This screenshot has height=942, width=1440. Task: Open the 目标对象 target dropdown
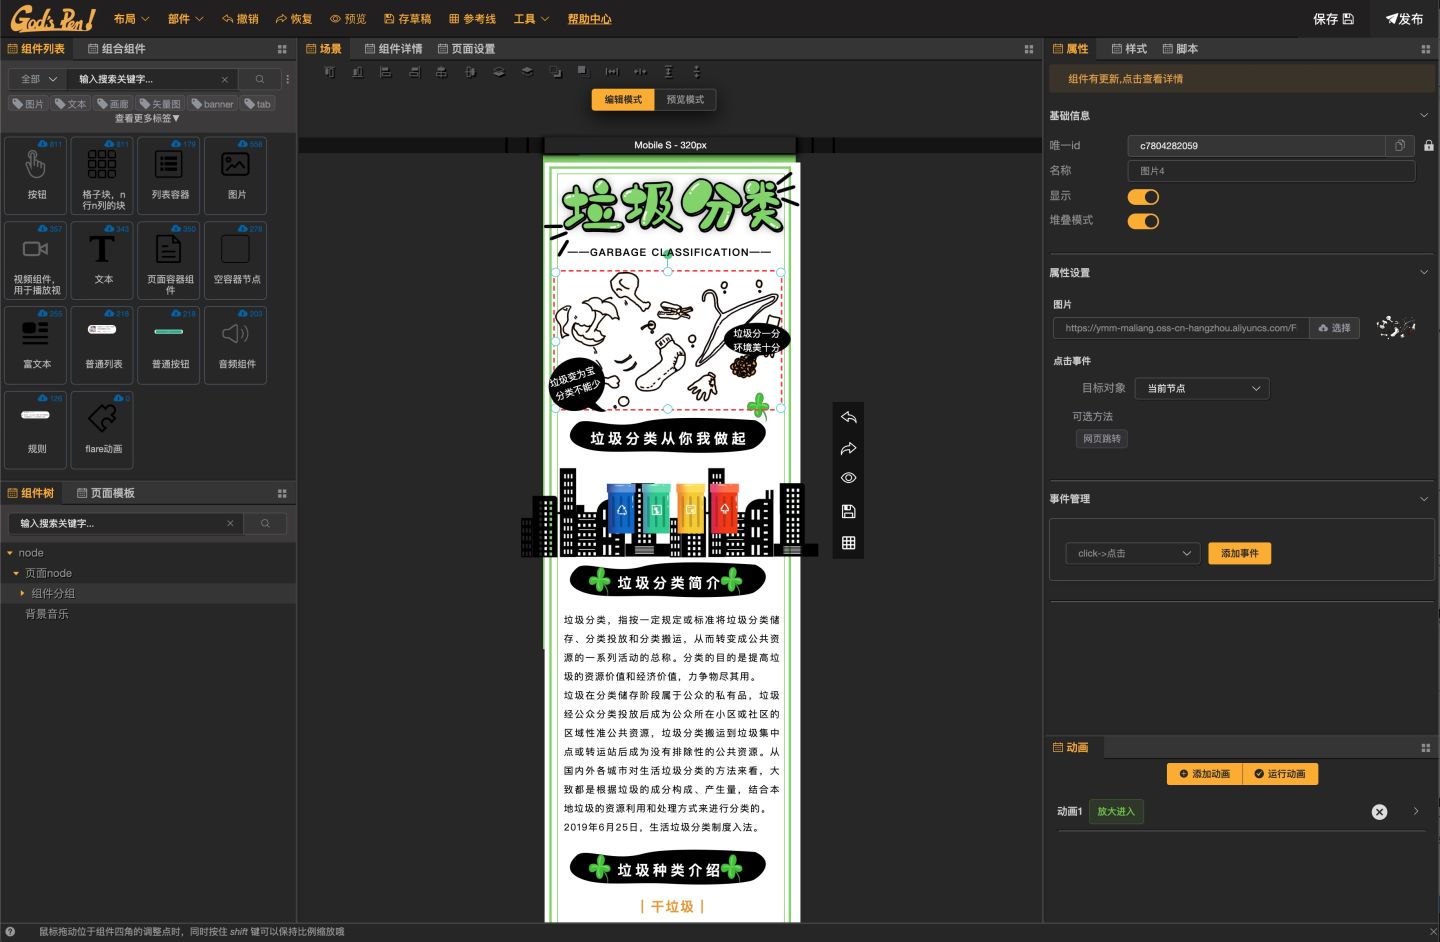click(x=1202, y=388)
